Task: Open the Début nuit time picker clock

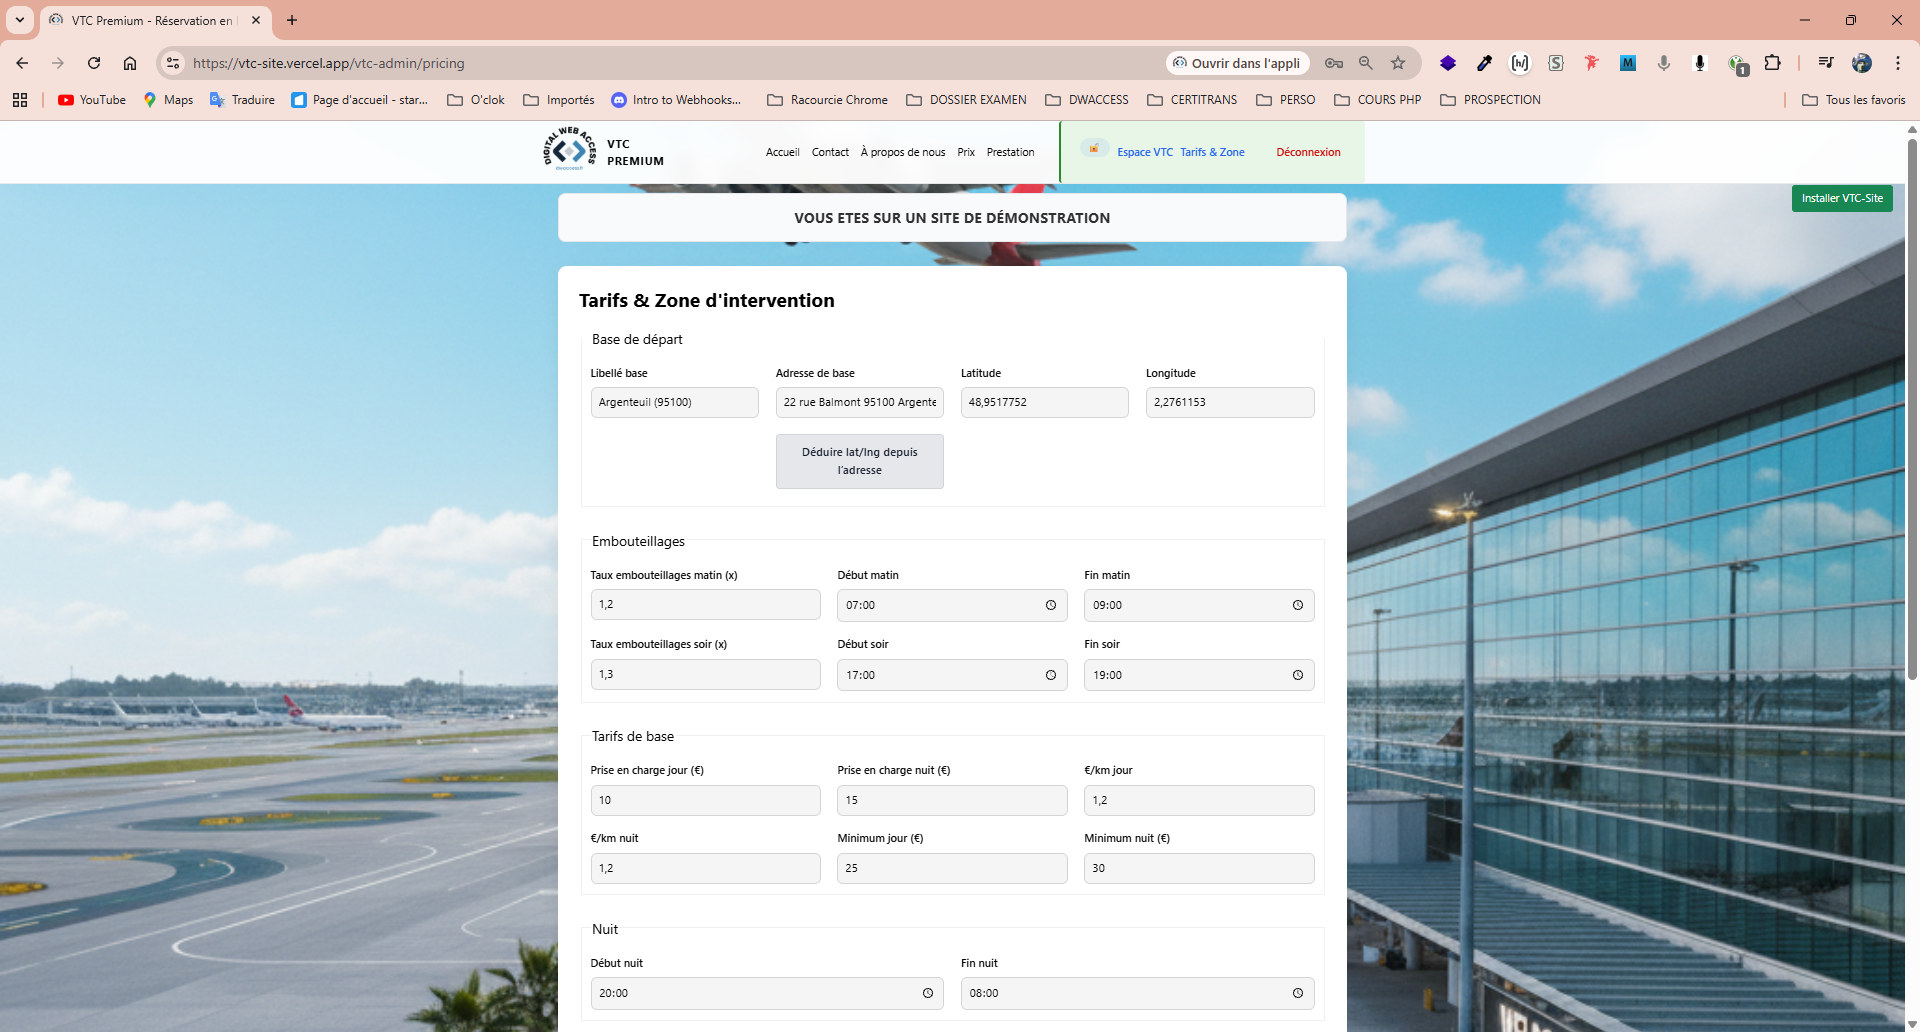Action: [928, 993]
